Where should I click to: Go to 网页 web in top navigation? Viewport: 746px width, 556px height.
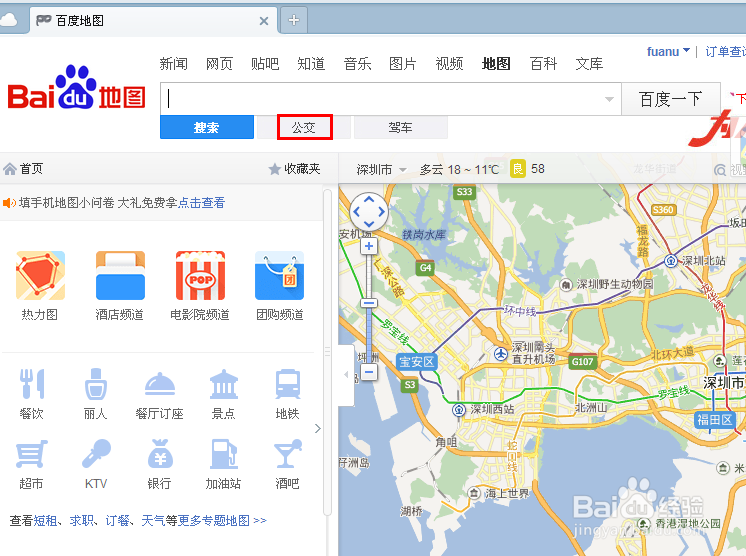pyautogui.click(x=219, y=64)
